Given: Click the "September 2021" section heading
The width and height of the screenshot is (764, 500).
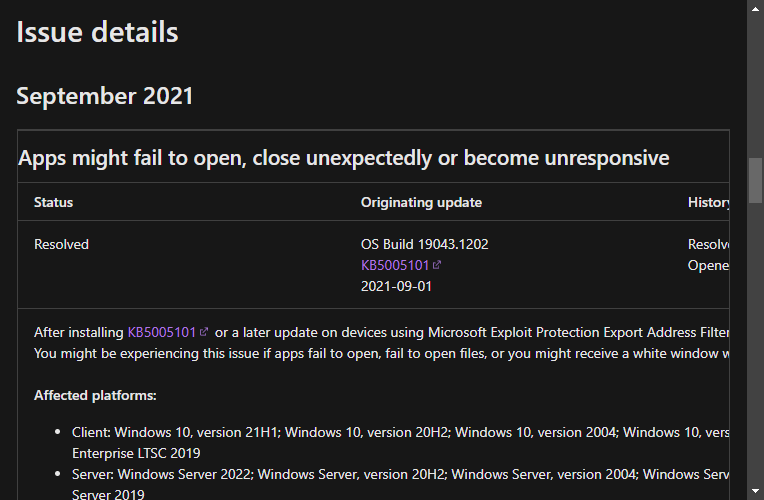Looking at the screenshot, I should (104, 96).
